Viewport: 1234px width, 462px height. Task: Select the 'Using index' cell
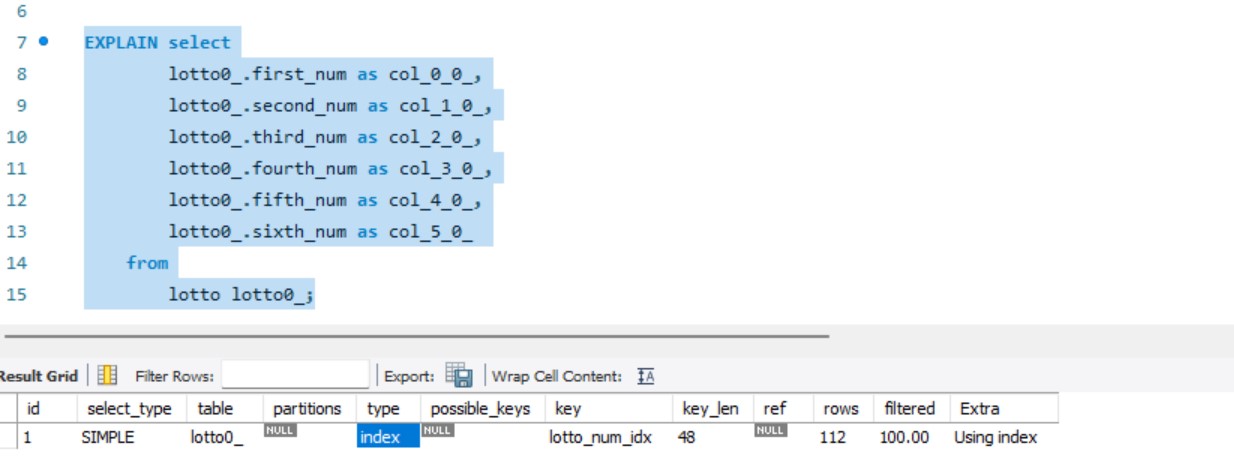pos(1003,437)
